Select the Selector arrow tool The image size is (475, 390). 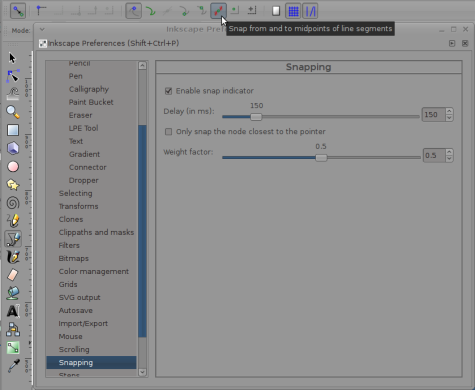(x=13, y=58)
